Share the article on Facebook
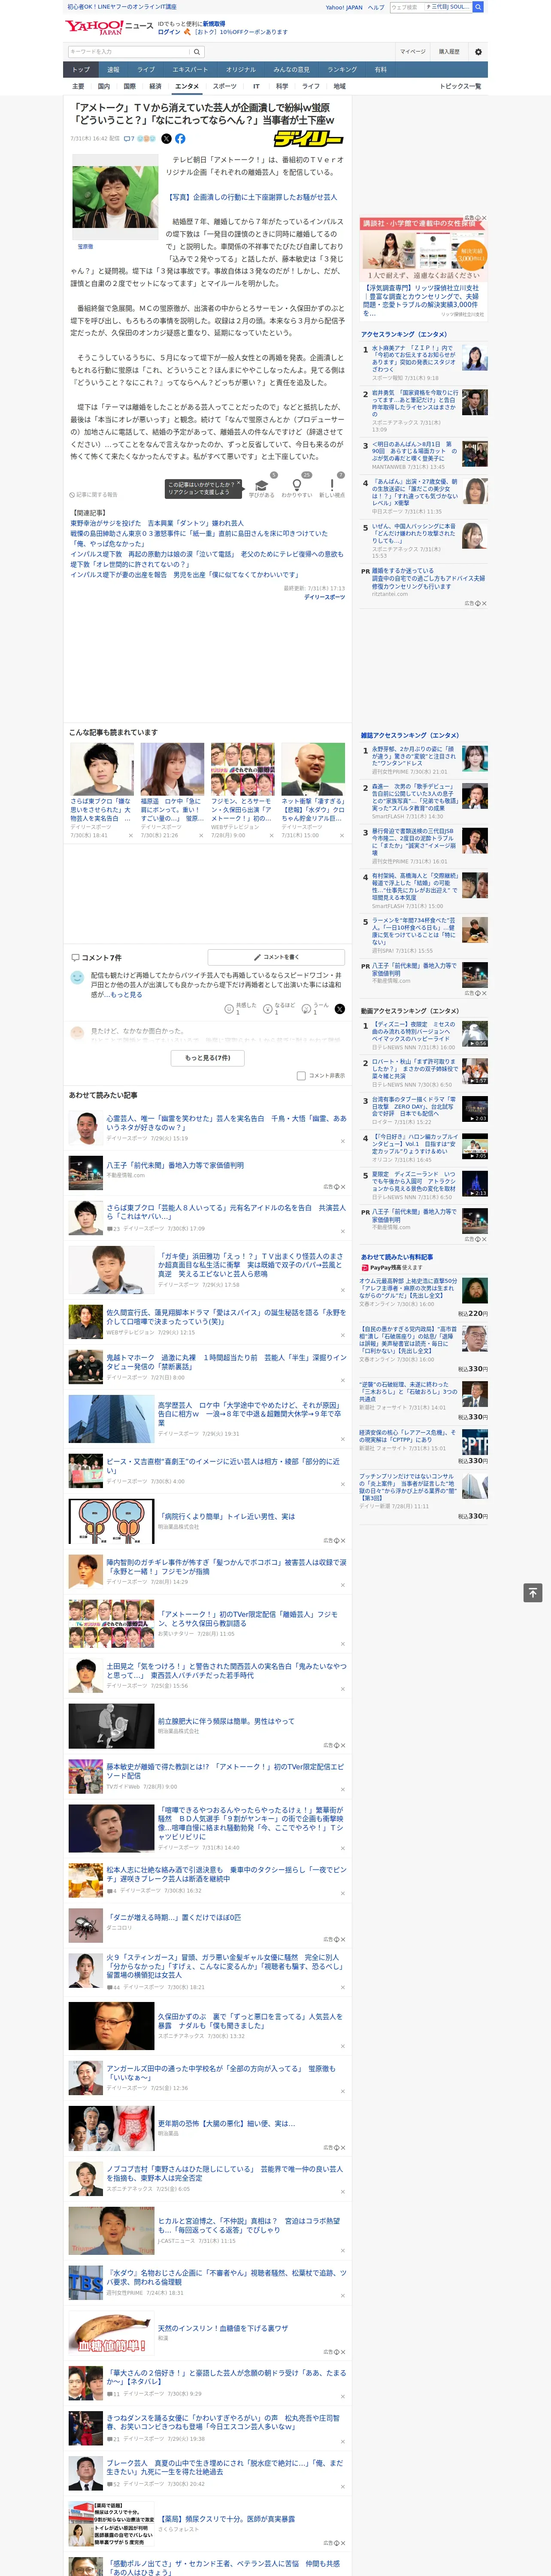Screen dimensions: 551x2576 tap(180, 139)
